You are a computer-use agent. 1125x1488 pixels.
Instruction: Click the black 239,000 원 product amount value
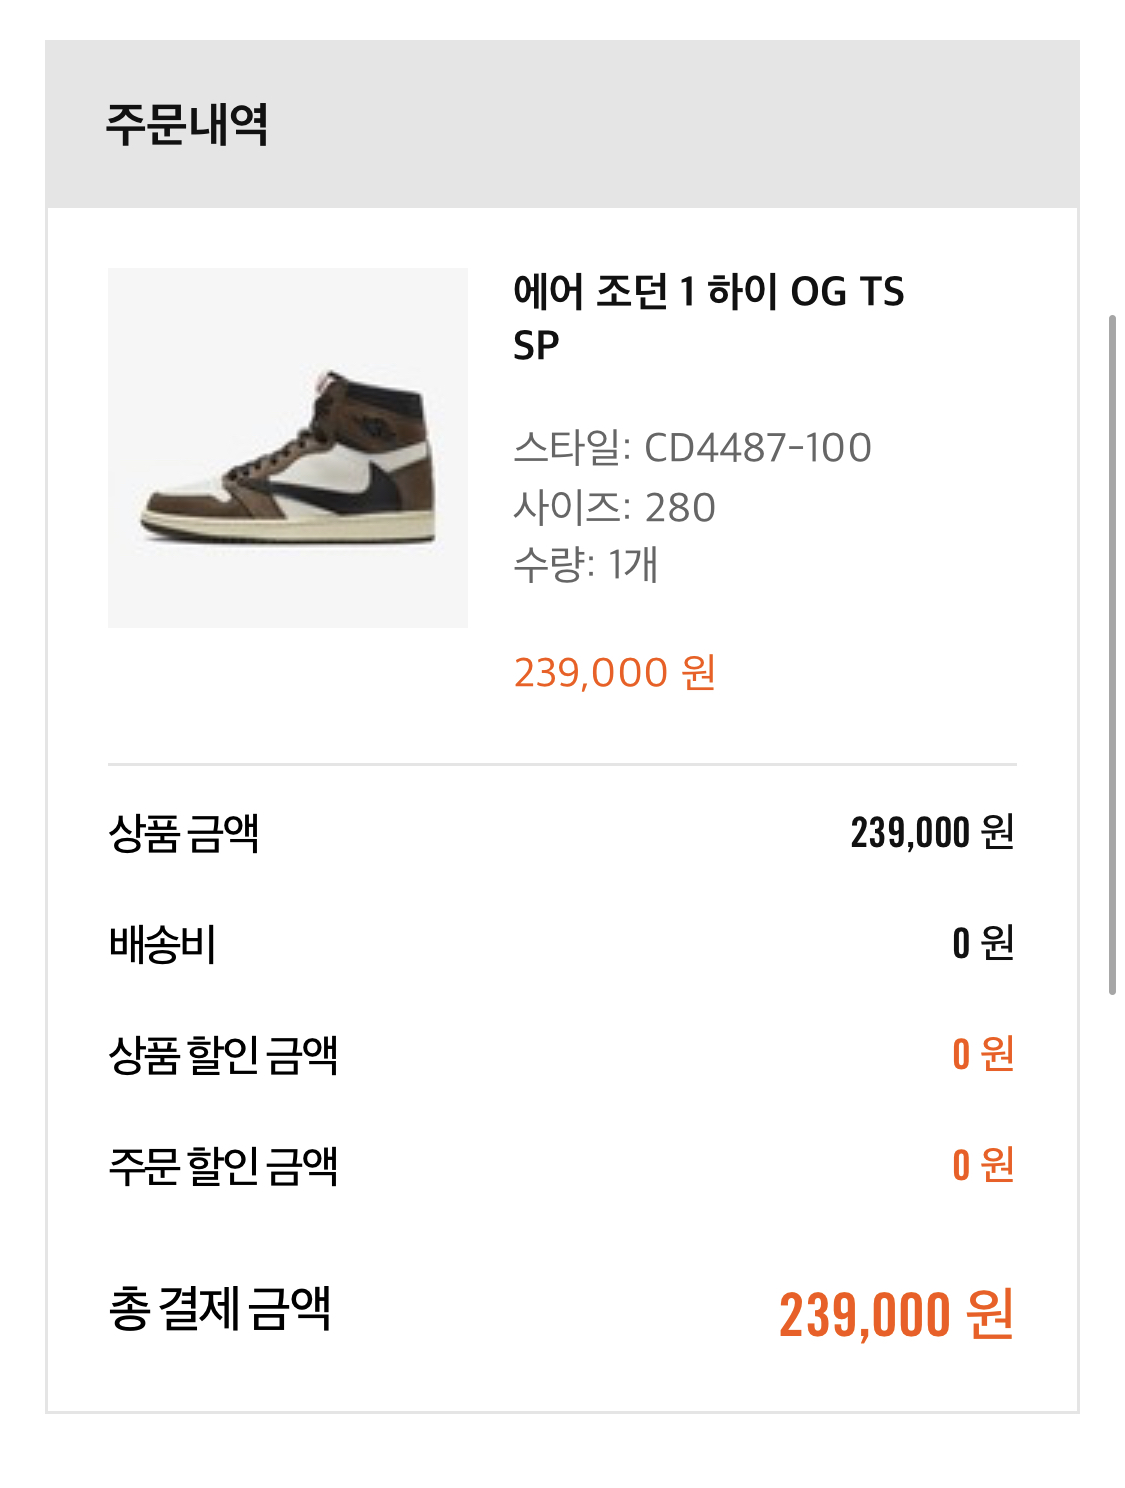pyautogui.click(x=932, y=832)
